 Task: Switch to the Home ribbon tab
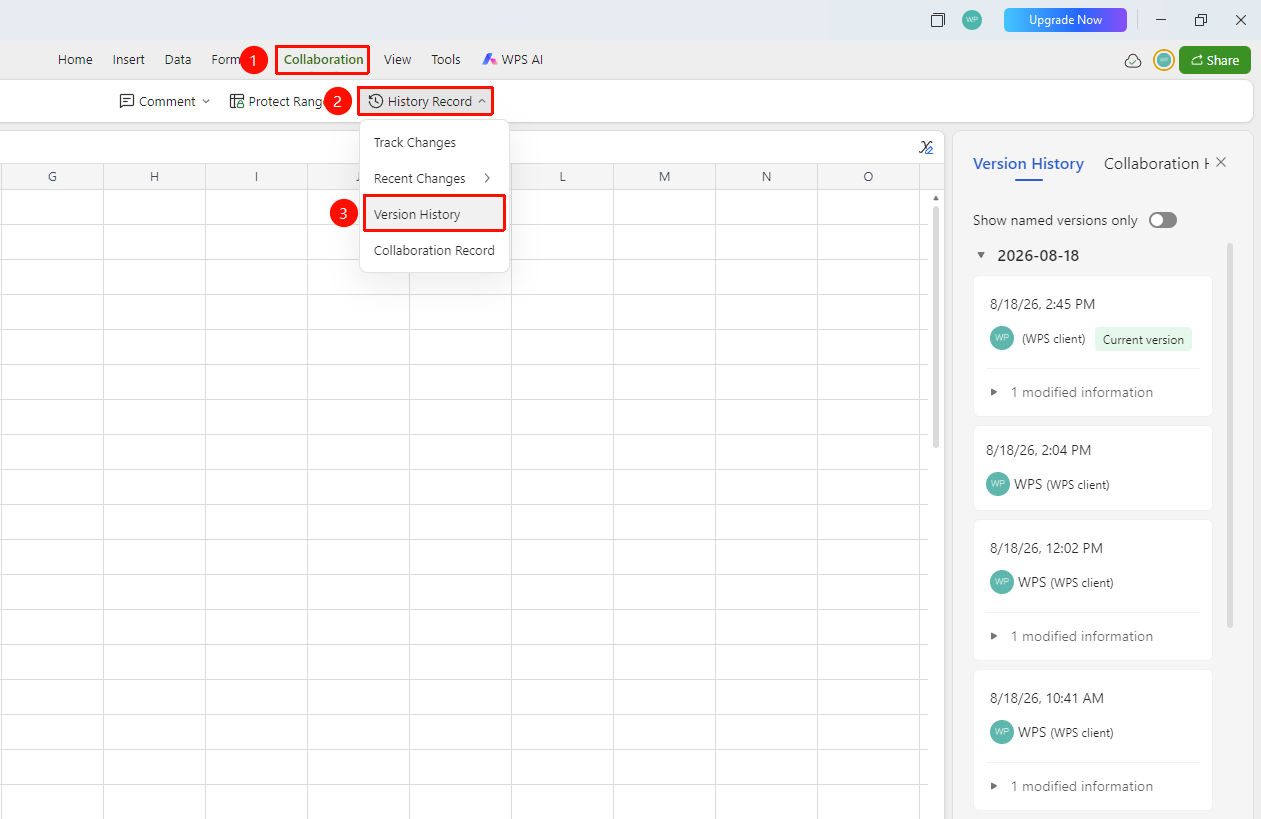pos(75,60)
